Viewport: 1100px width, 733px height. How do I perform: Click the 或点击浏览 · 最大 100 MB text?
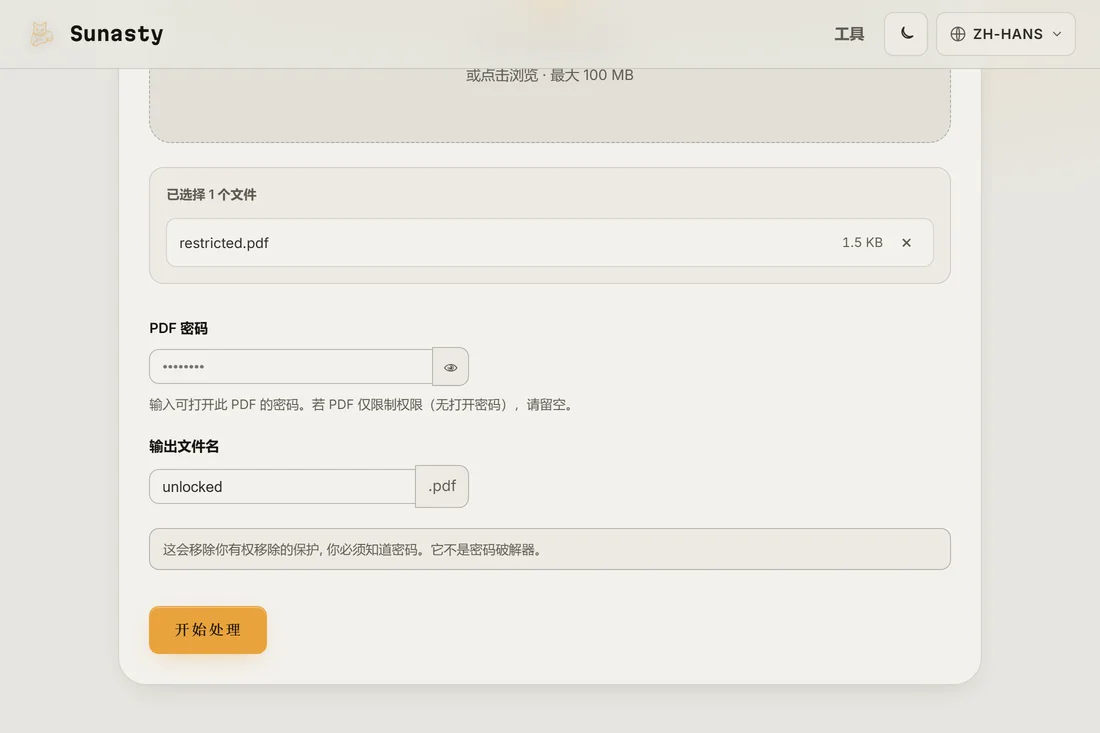pos(549,75)
